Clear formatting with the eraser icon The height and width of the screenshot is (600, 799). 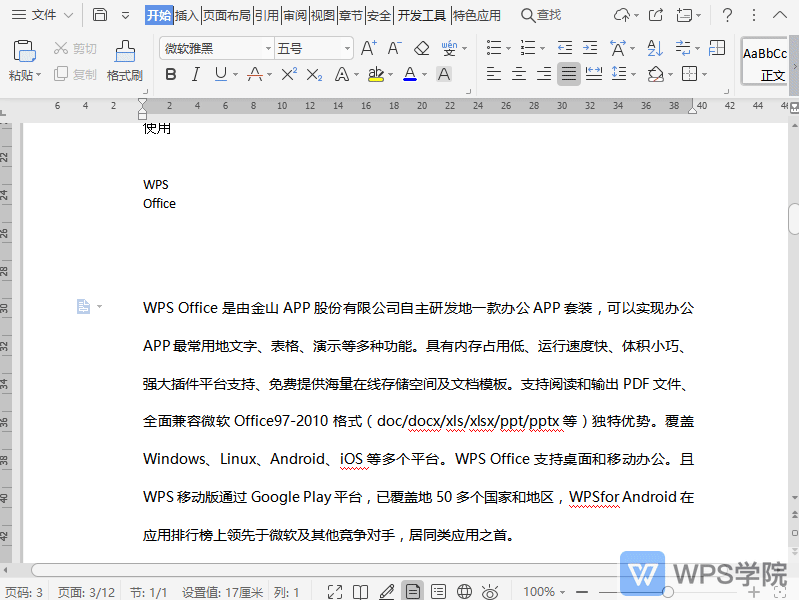tap(421, 48)
